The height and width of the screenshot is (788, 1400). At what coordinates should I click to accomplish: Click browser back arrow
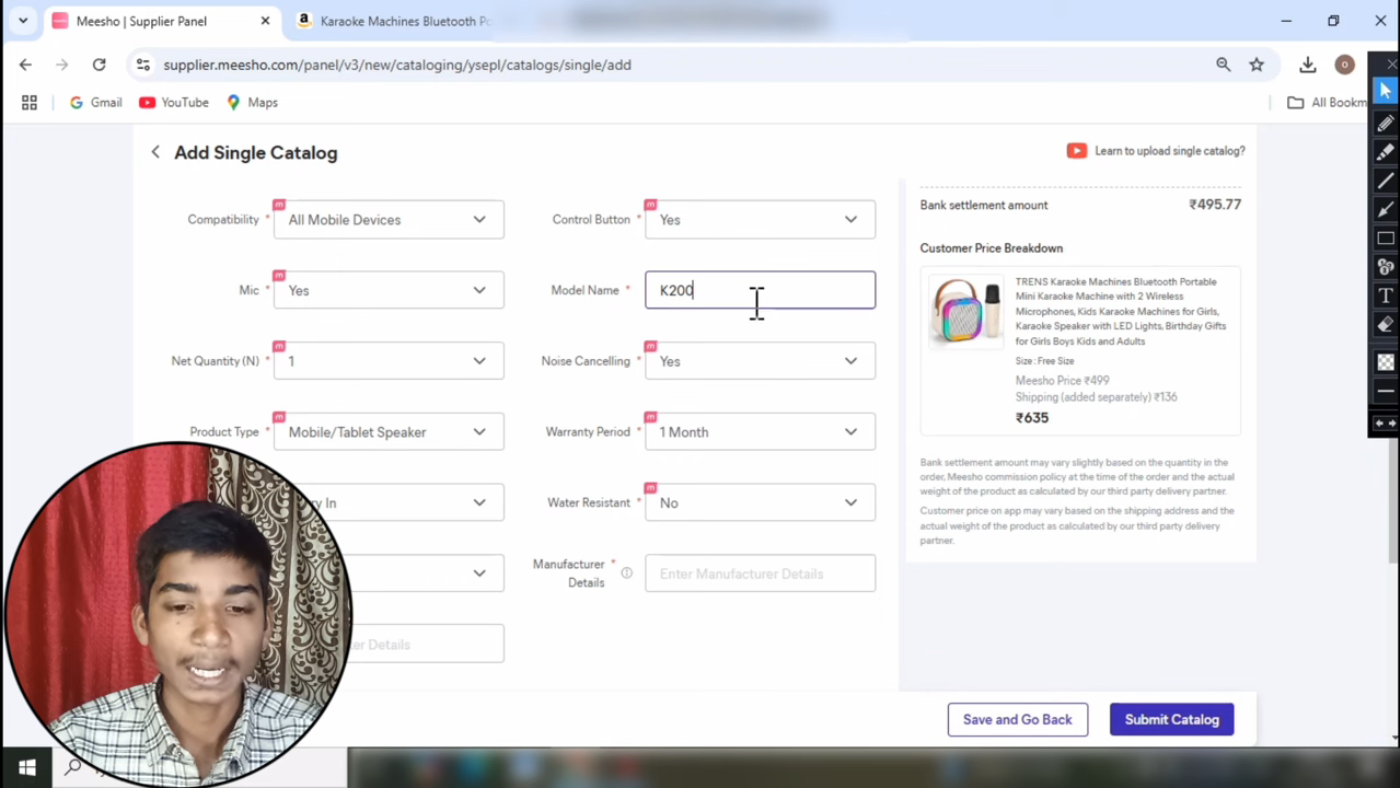(26, 65)
